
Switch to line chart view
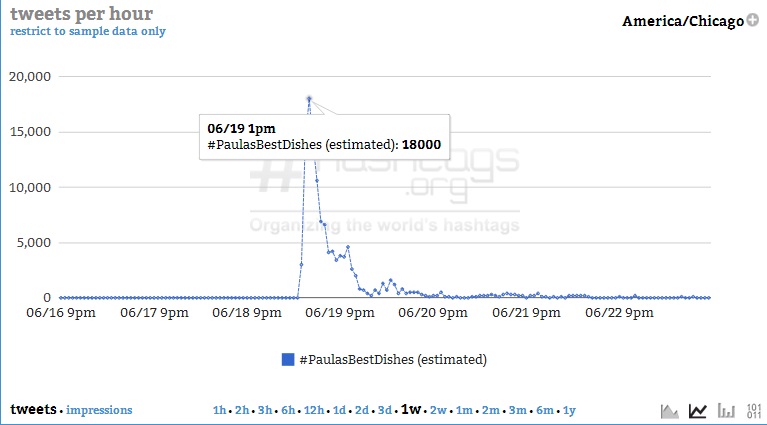click(x=699, y=410)
